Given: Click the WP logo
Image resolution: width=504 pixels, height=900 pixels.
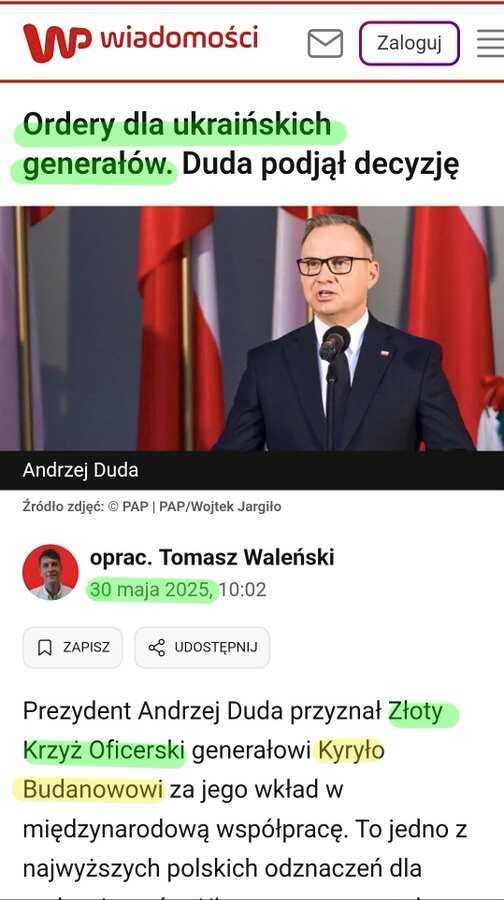Looking at the screenshot, I should pos(57,42).
